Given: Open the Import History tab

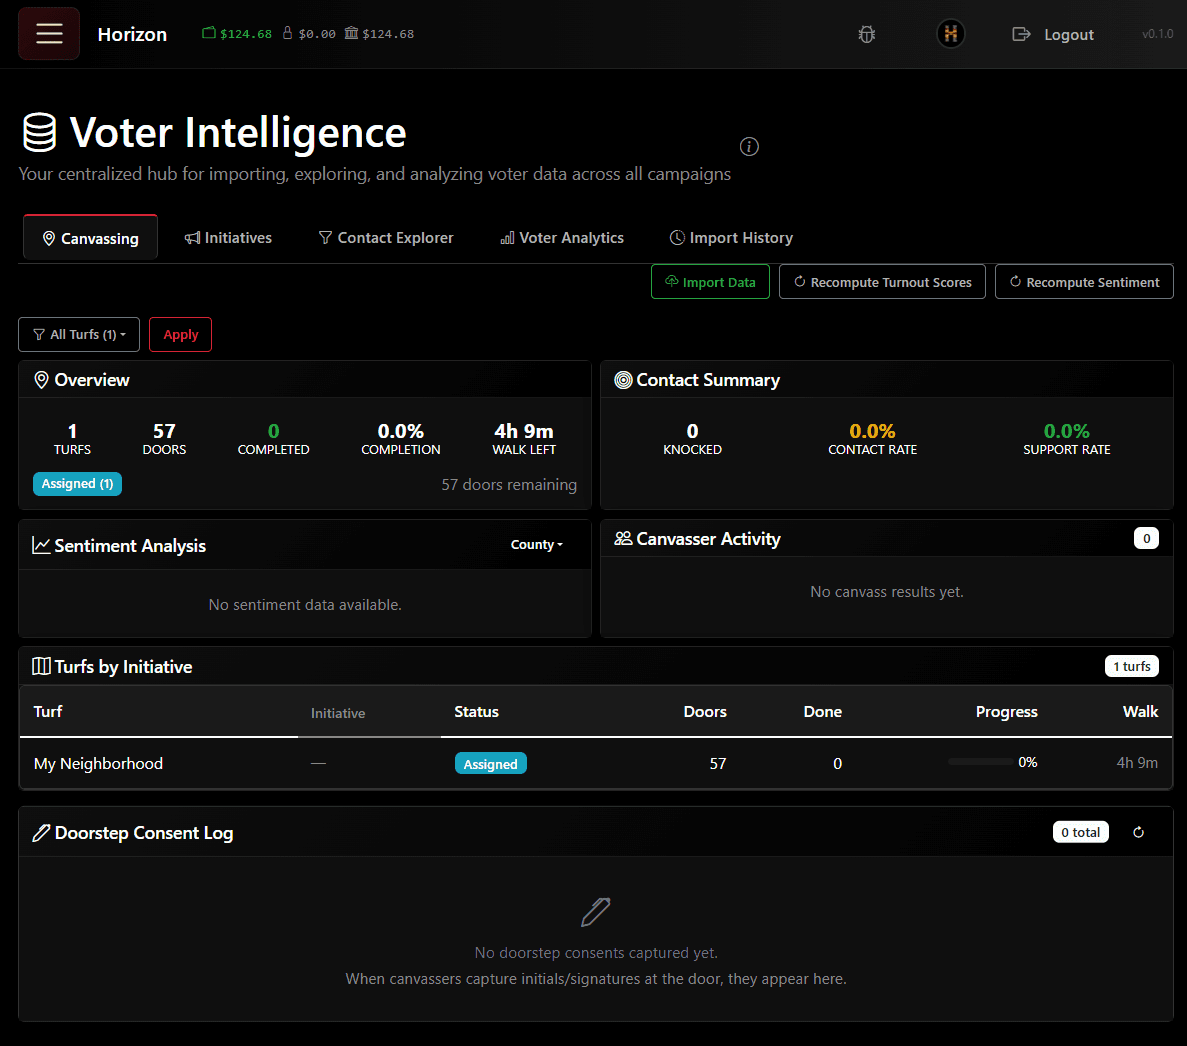Looking at the screenshot, I should click(x=731, y=238).
